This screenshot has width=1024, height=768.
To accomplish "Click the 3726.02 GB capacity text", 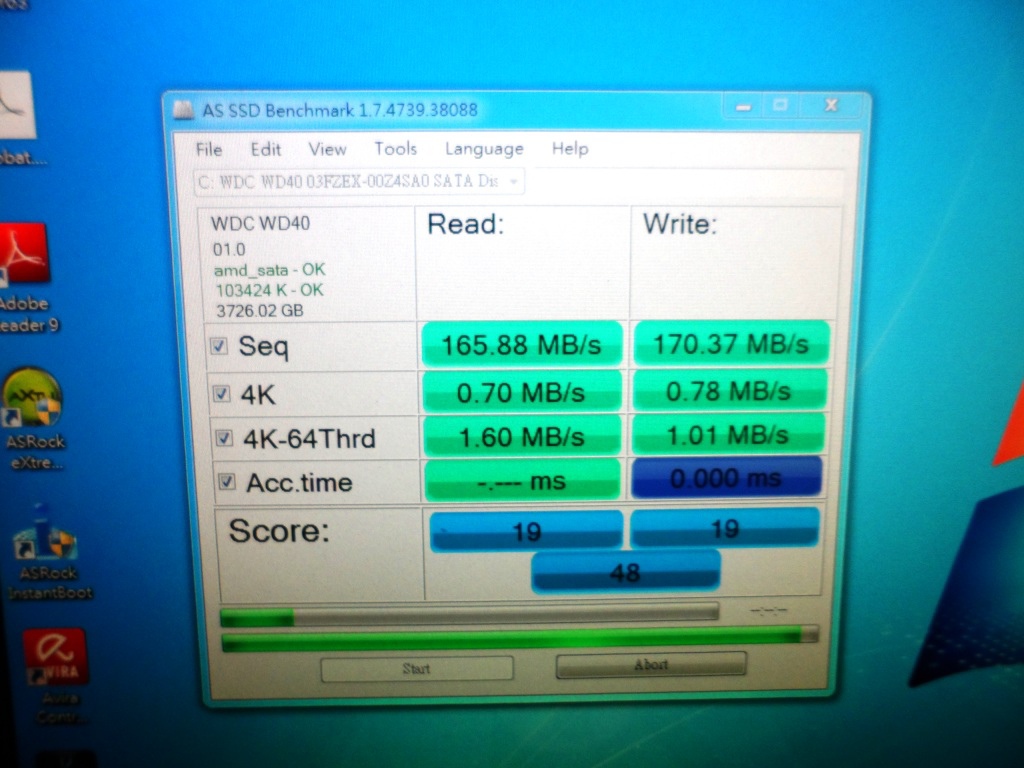I will point(259,310).
